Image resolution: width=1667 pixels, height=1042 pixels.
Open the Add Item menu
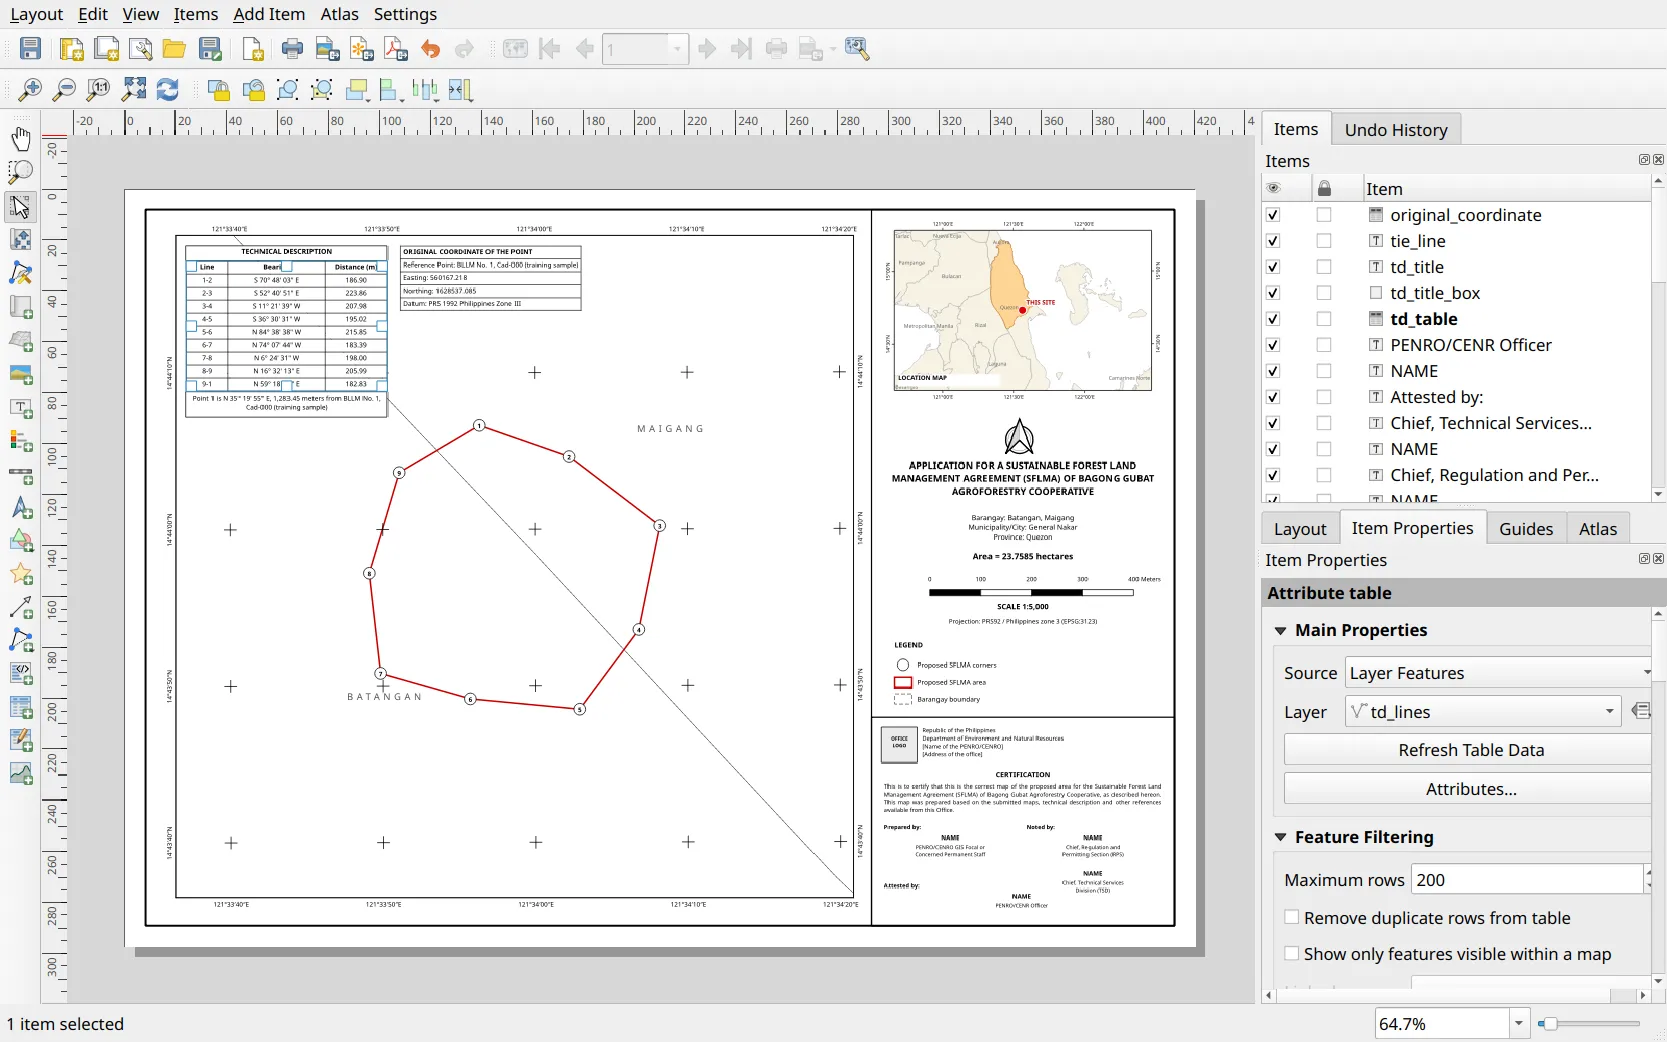point(269,14)
